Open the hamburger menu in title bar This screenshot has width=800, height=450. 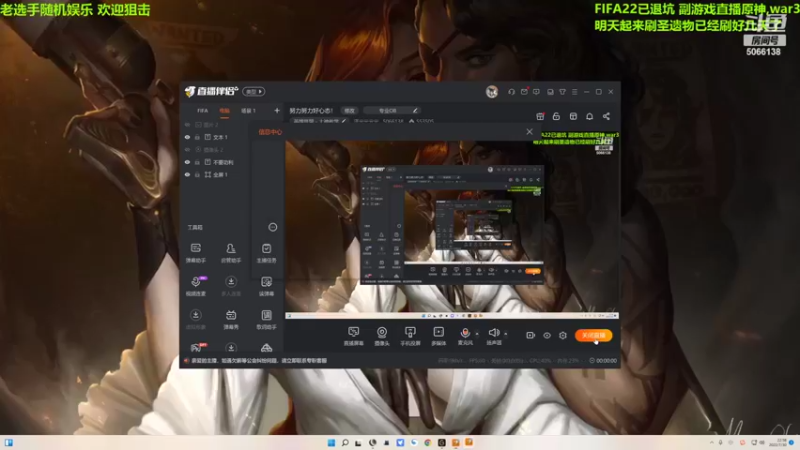(x=574, y=92)
